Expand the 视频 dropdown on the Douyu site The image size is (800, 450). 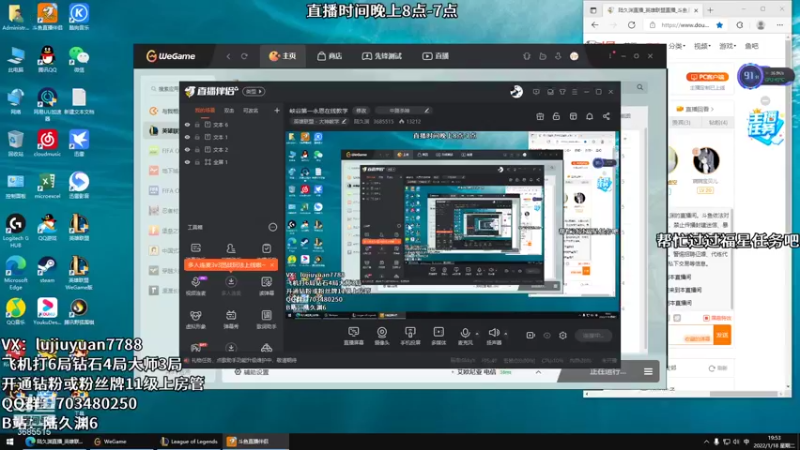point(702,46)
